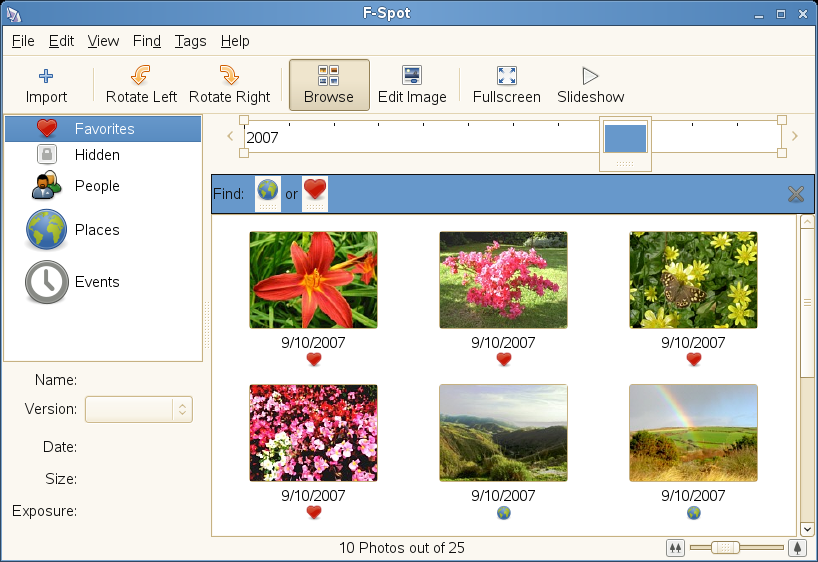
Task: Click the large thumbnails zoom-in icon
Action: (x=797, y=548)
